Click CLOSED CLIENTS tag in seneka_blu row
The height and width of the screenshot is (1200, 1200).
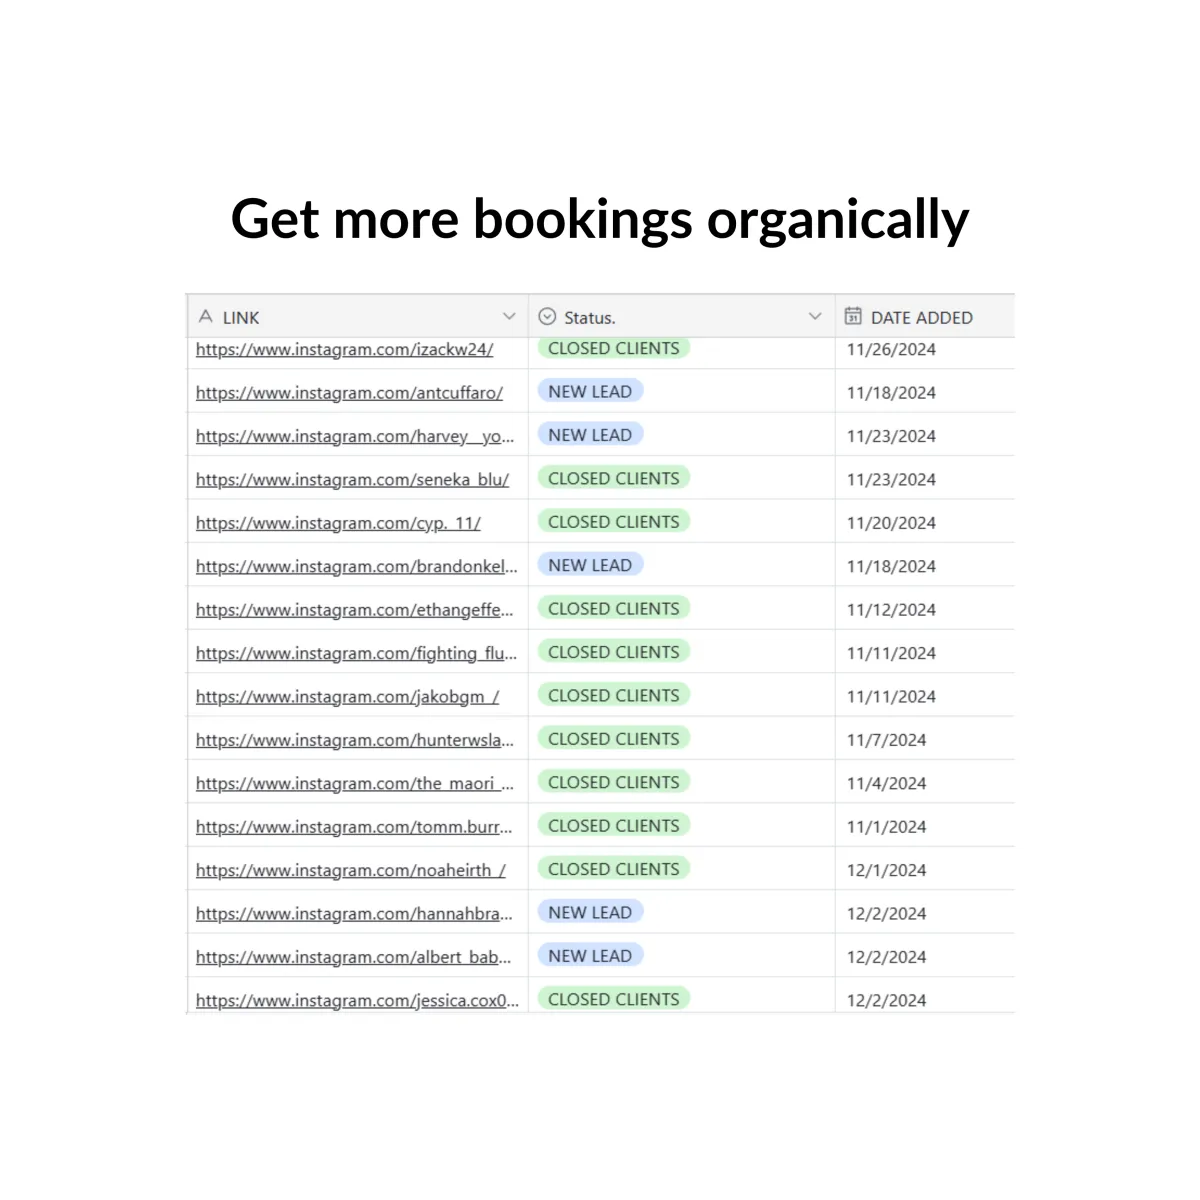(614, 479)
